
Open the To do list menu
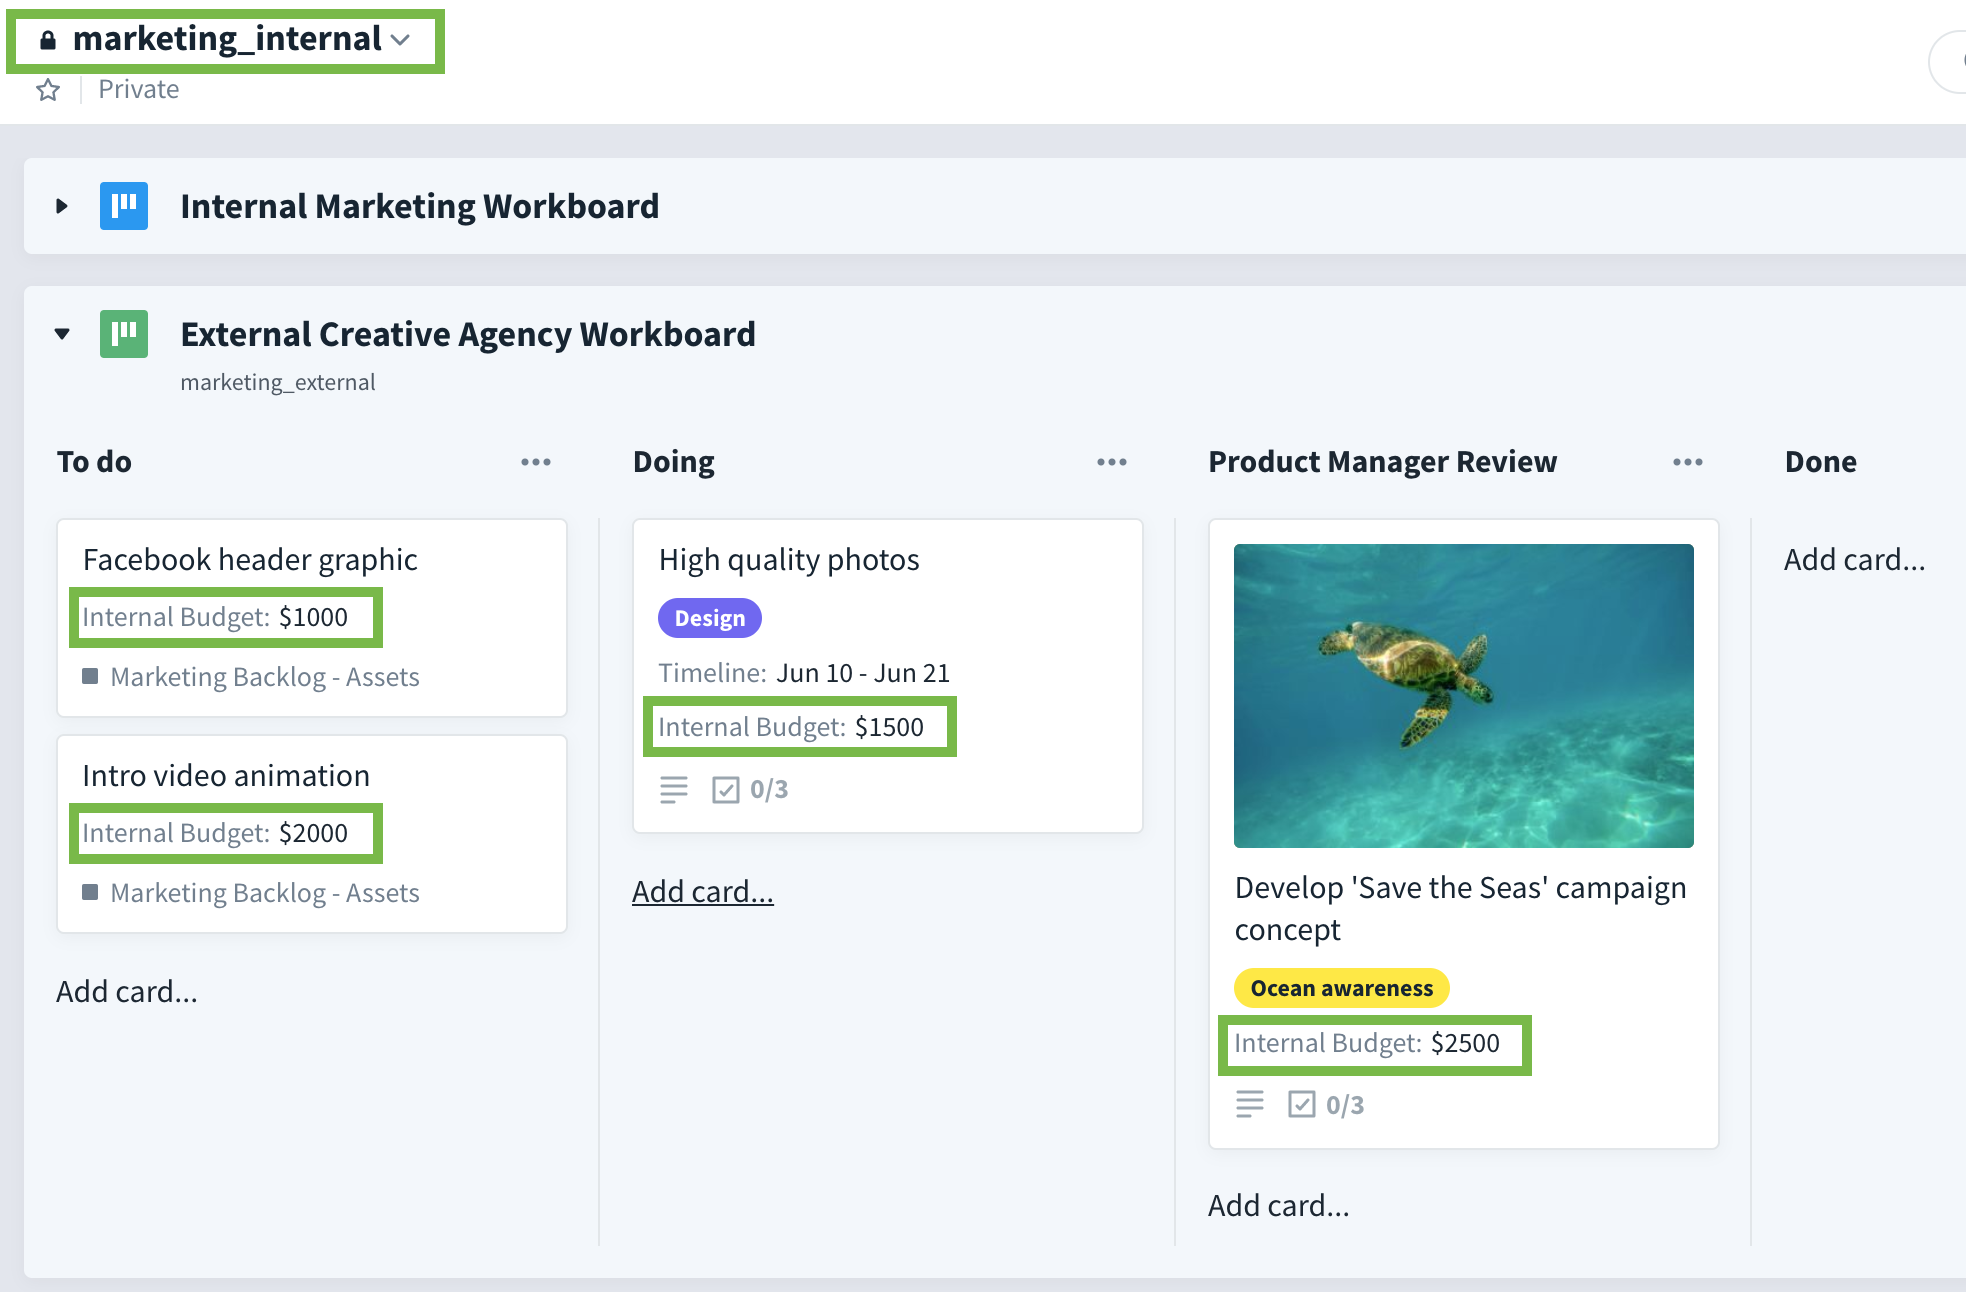pyautogui.click(x=536, y=461)
